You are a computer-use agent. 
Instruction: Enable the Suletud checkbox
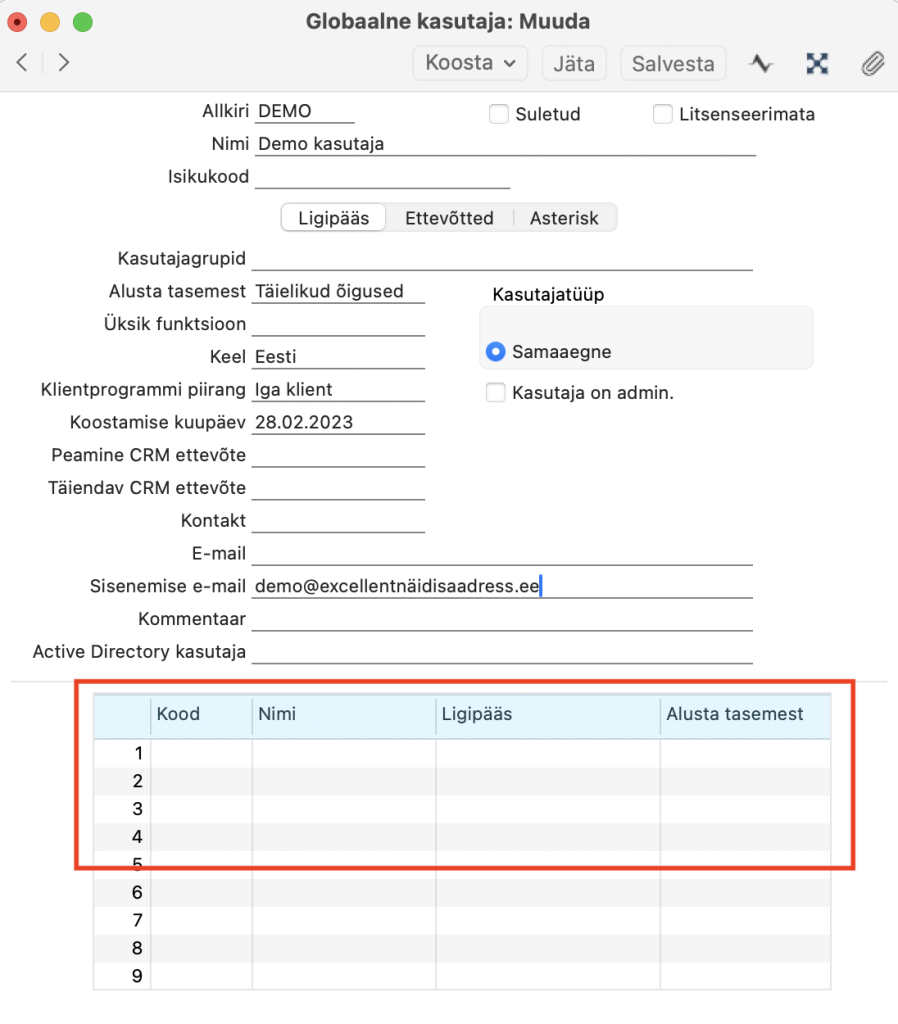[x=498, y=114]
